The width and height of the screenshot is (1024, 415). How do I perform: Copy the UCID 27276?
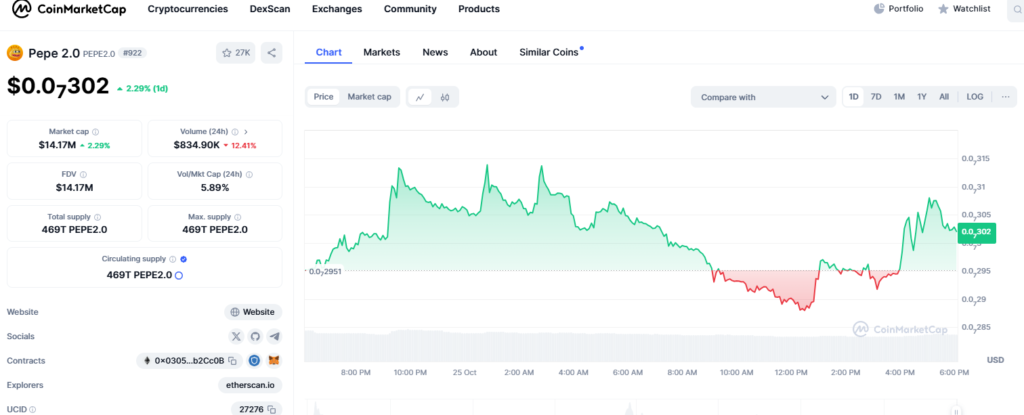tap(272, 409)
